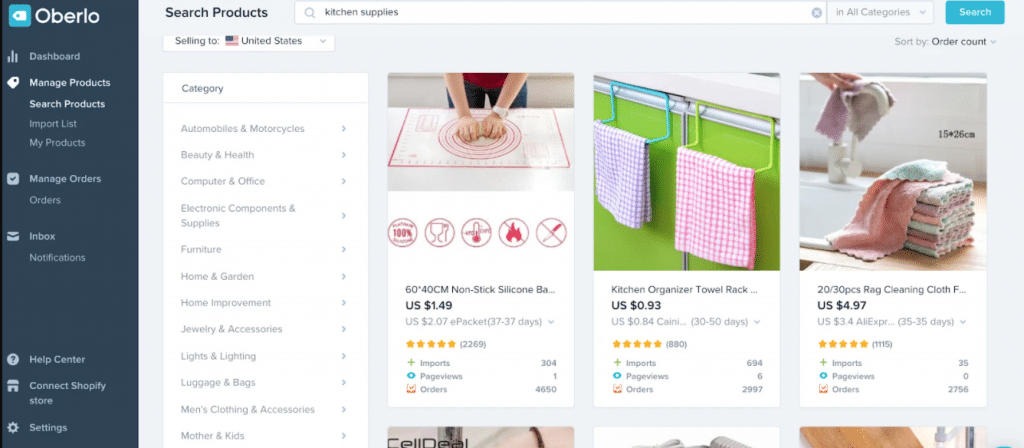Open Orders in the sidebar
1024x448 pixels.
(45, 200)
